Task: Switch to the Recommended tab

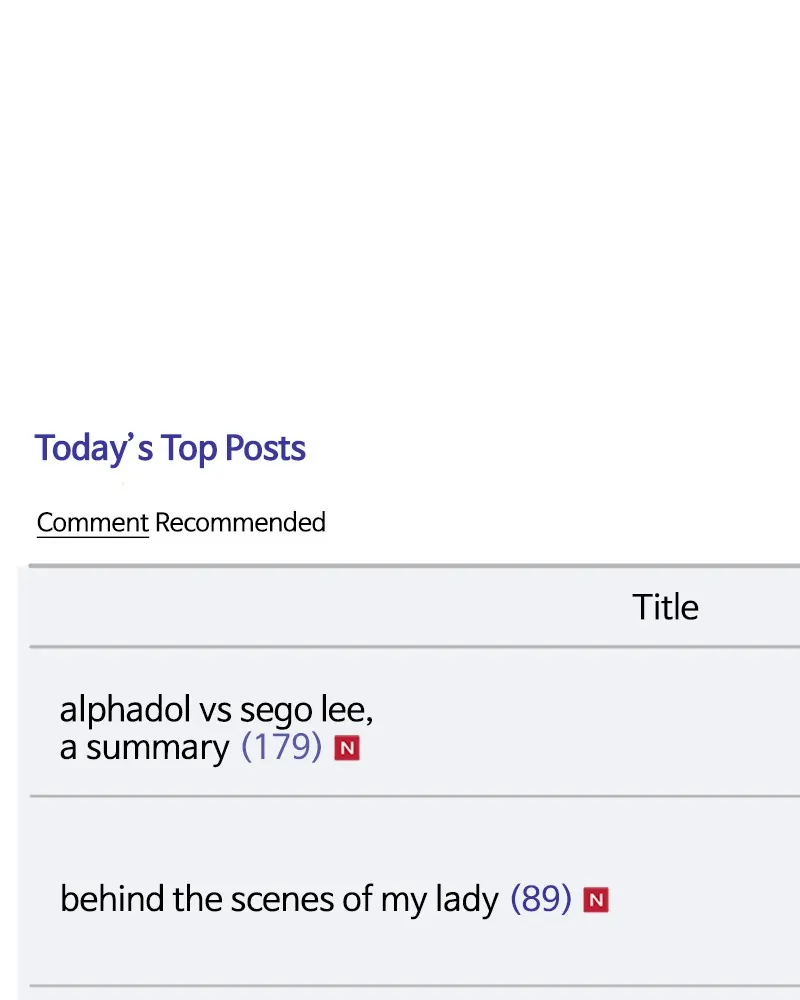Action: (240, 522)
